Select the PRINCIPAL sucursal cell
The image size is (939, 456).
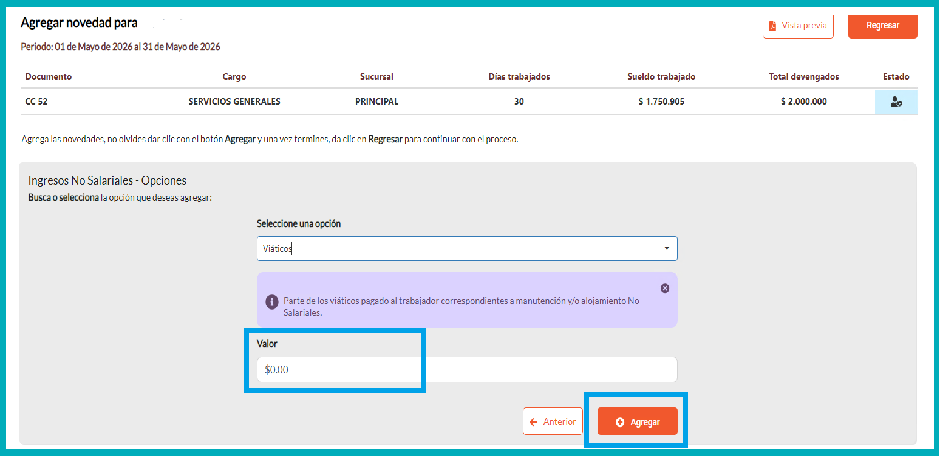pos(377,102)
